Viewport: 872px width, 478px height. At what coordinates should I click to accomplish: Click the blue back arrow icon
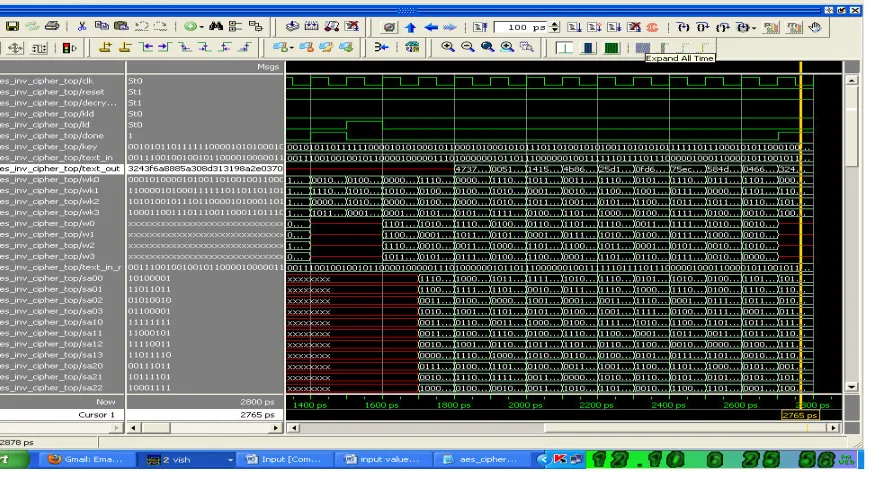pos(430,27)
